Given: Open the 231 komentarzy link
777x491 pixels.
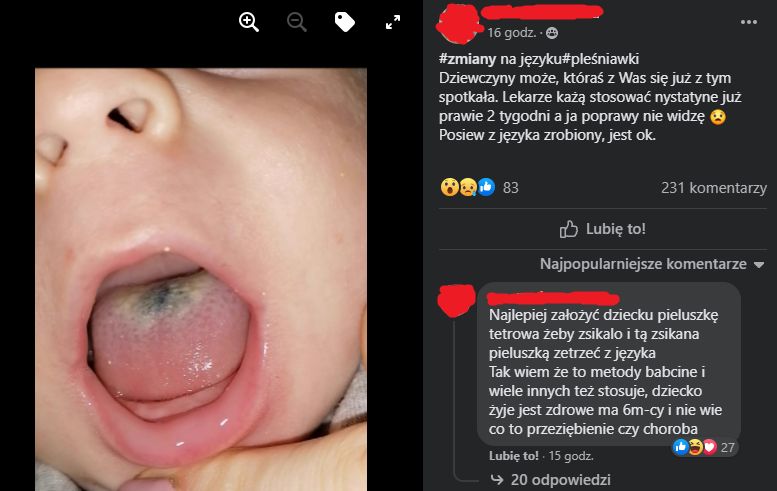Looking at the screenshot, I should pyautogui.click(x=714, y=188).
